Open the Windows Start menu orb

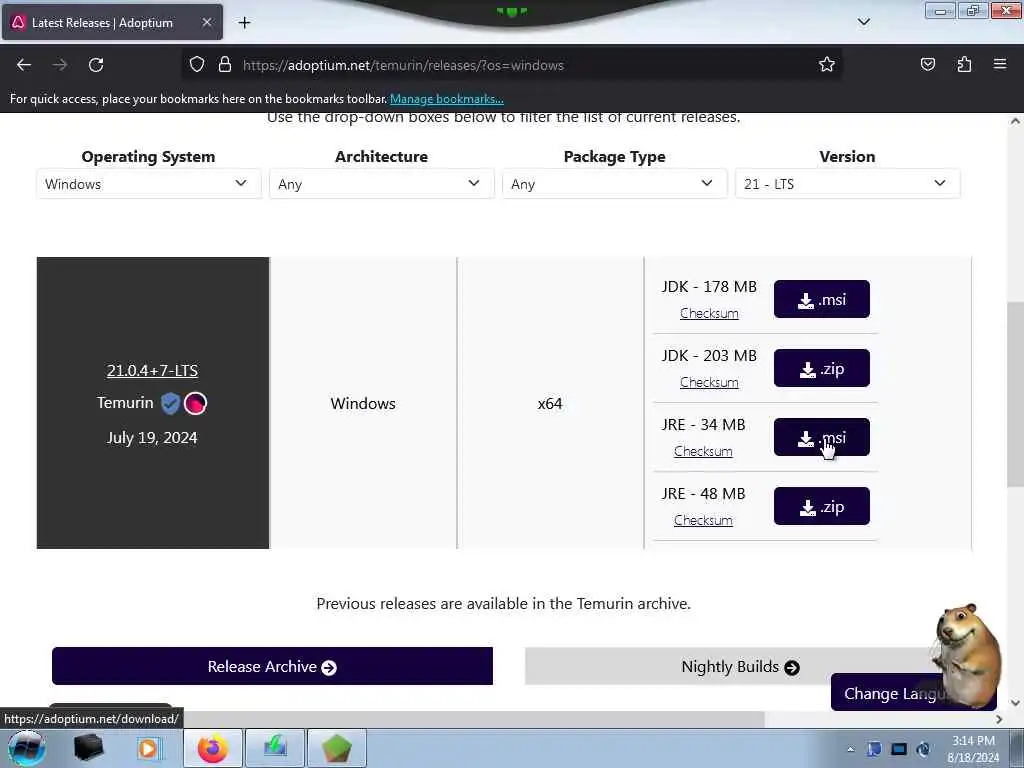click(x=27, y=748)
